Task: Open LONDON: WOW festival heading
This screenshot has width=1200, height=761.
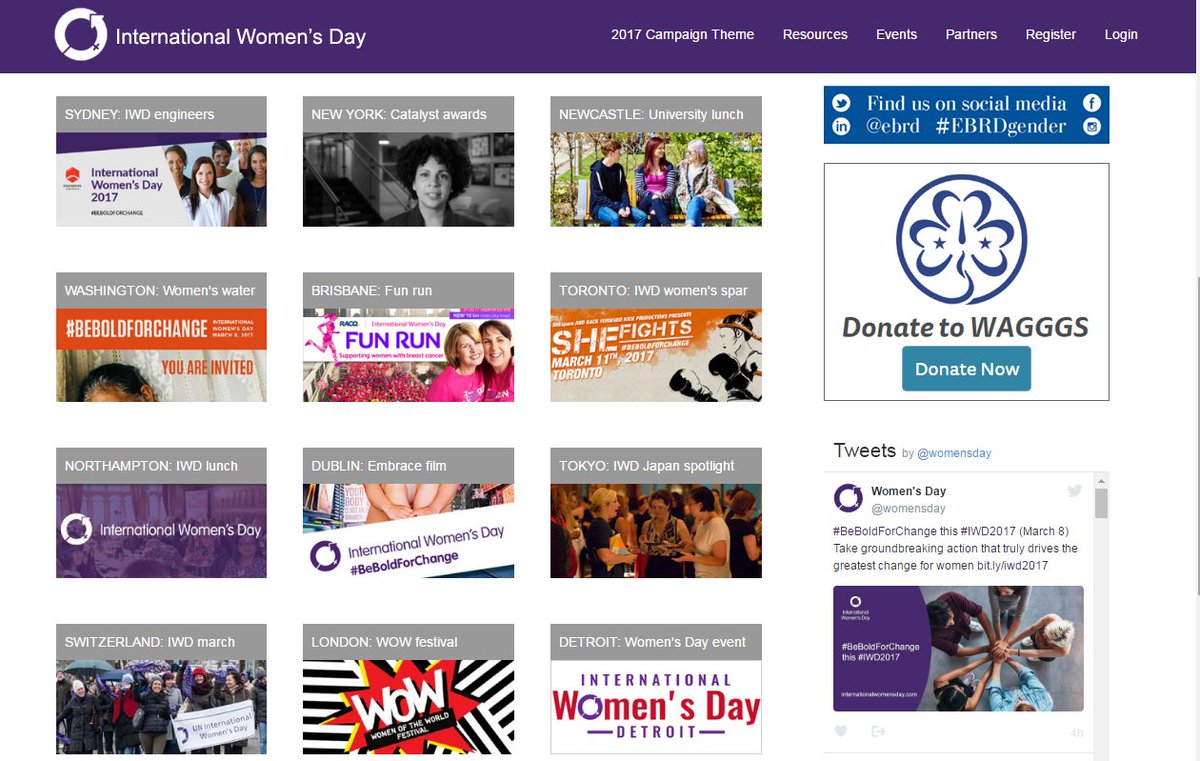Action: point(408,641)
